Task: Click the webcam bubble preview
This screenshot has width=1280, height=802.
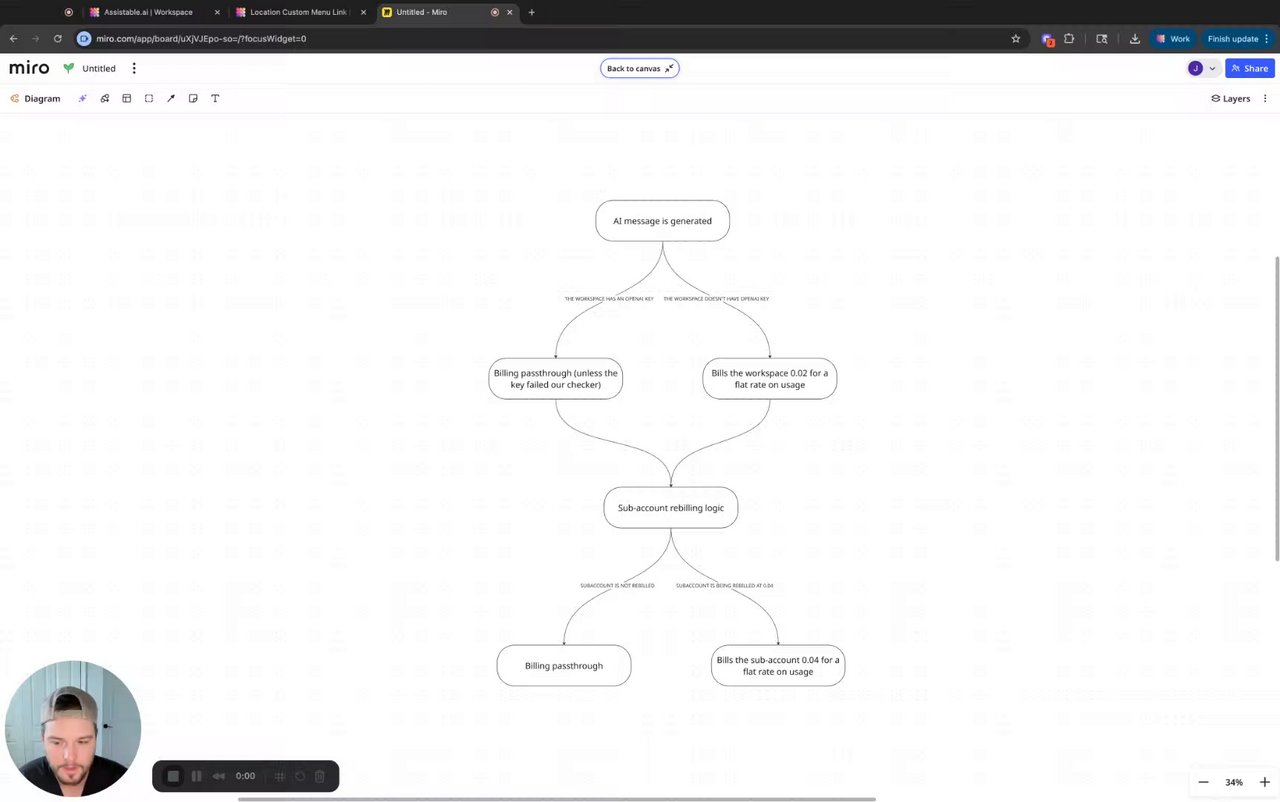Action: pyautogui.click(x=72, y=728)
